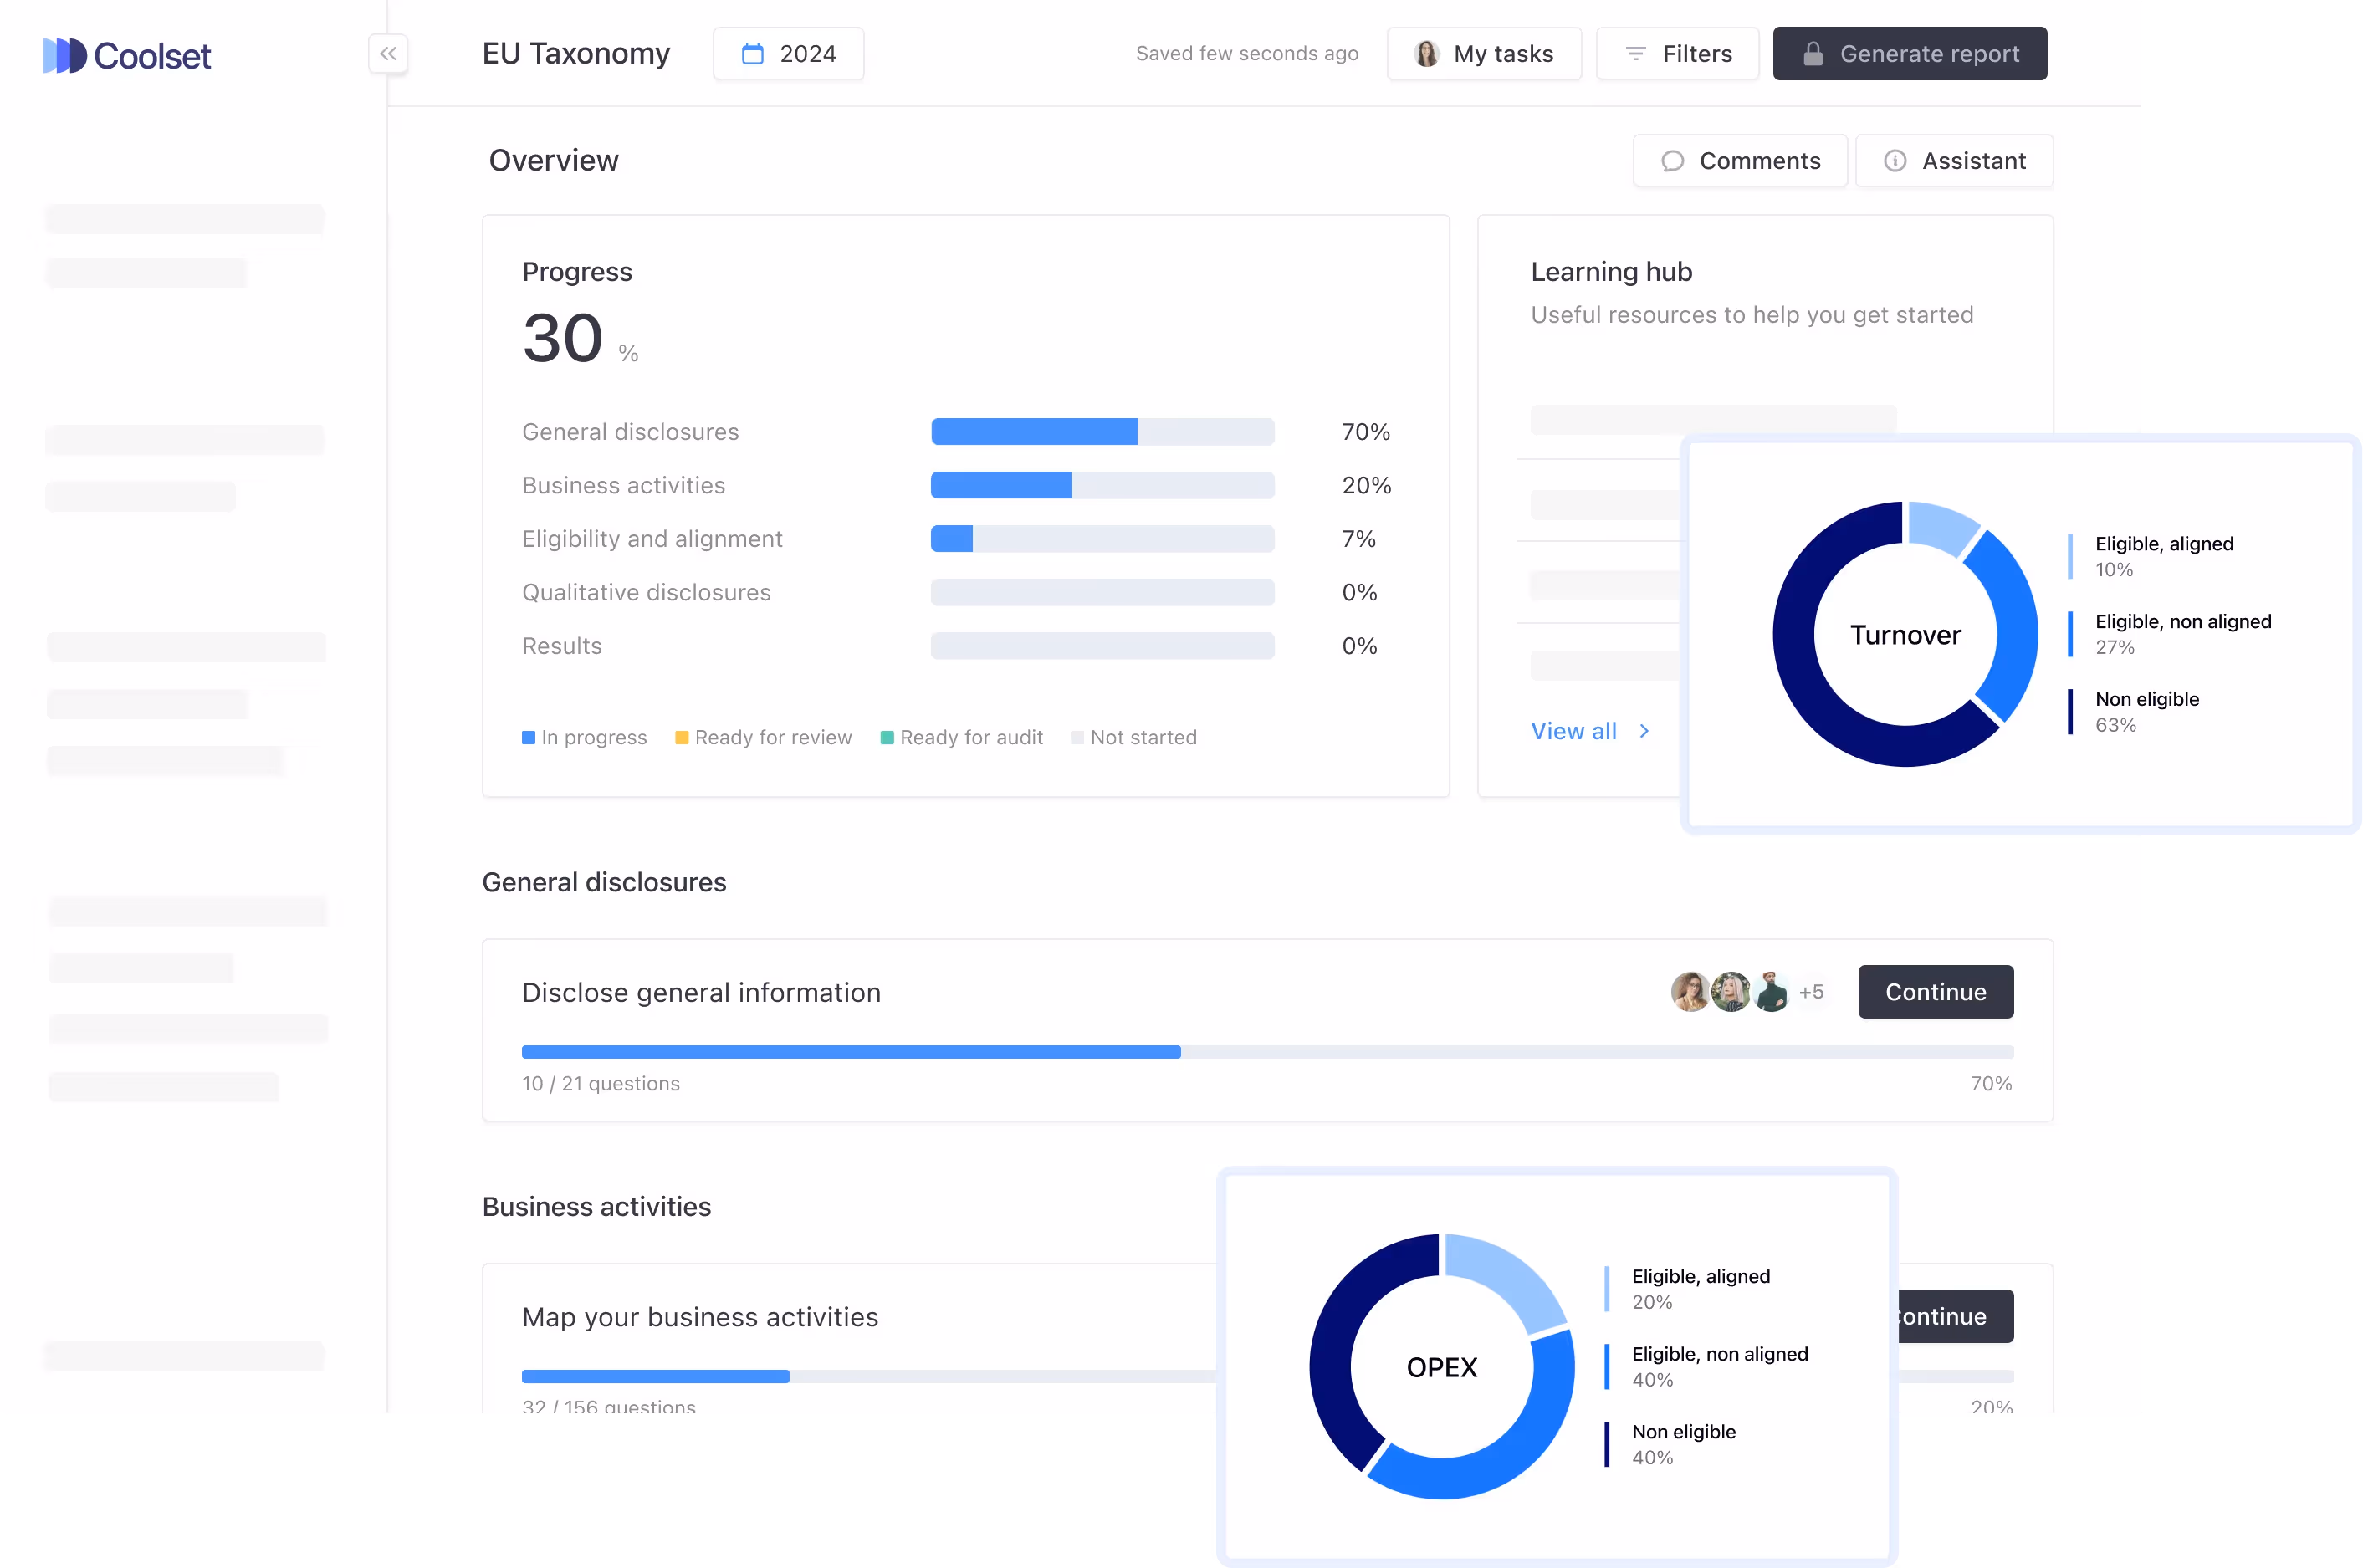Click the +5 assignees avatar group
The image size is (2363, 1568).
coord(1811,992)
